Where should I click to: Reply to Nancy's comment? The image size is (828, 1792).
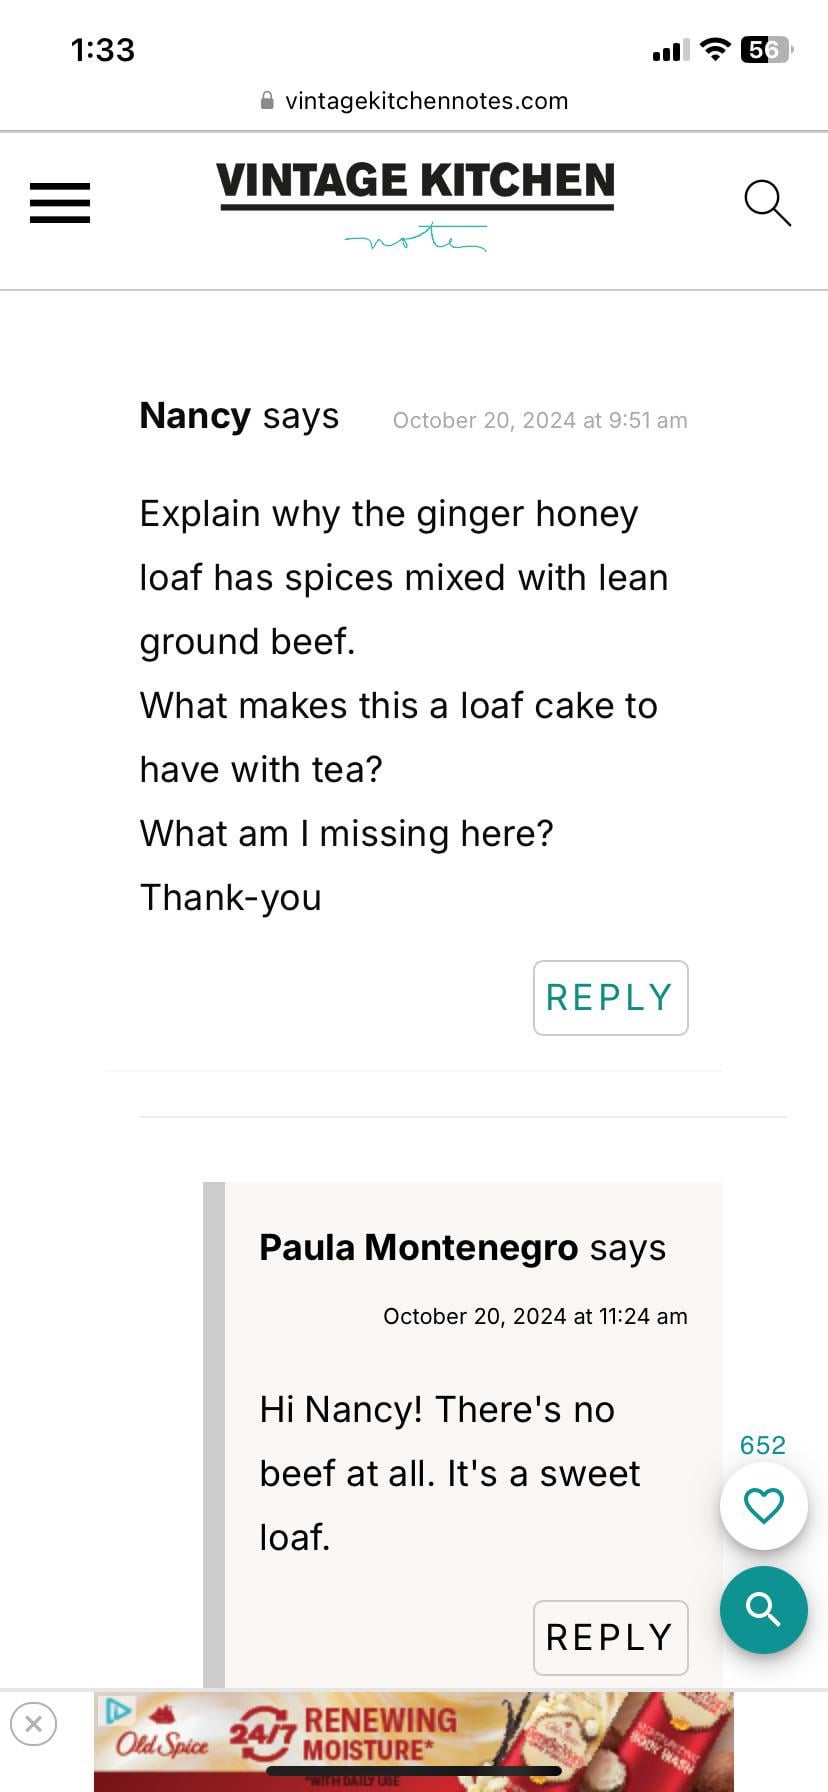point(610,997)
